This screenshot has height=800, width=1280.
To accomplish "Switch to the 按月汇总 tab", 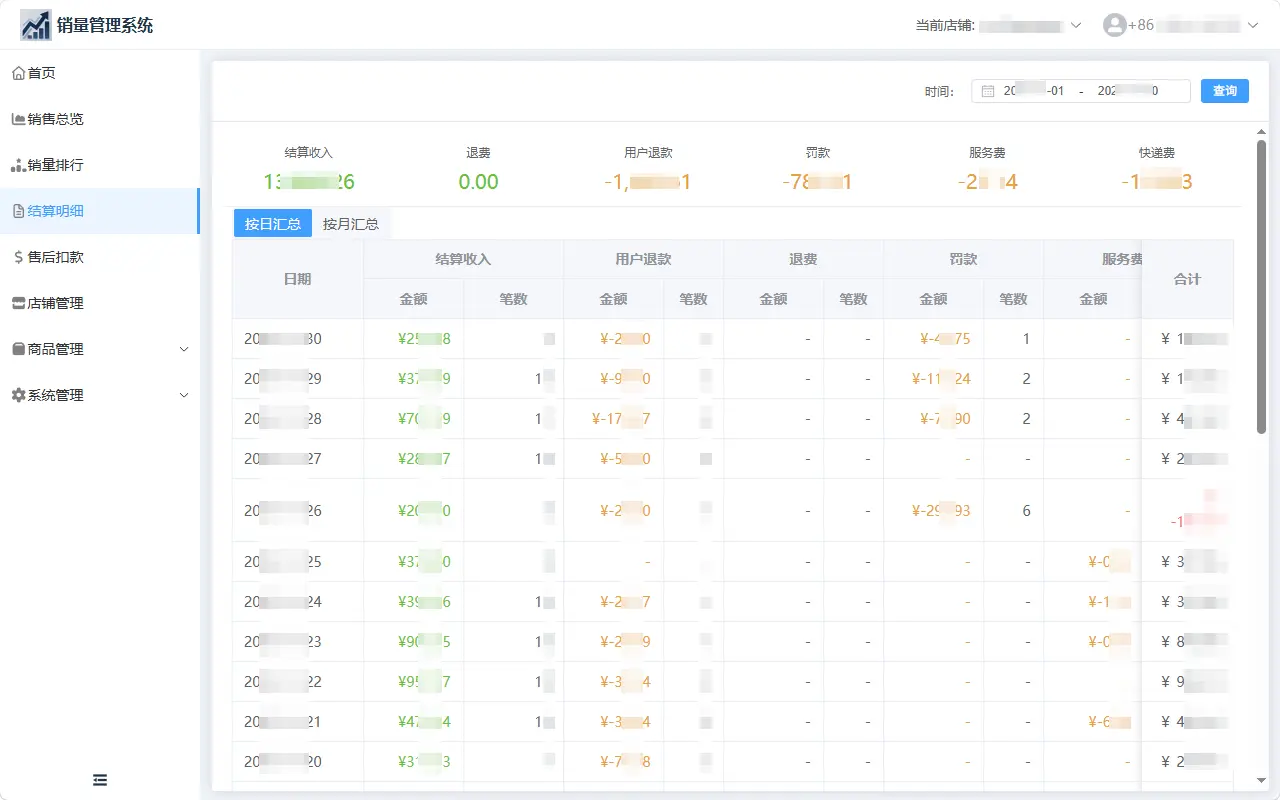I will click(351, 224).
